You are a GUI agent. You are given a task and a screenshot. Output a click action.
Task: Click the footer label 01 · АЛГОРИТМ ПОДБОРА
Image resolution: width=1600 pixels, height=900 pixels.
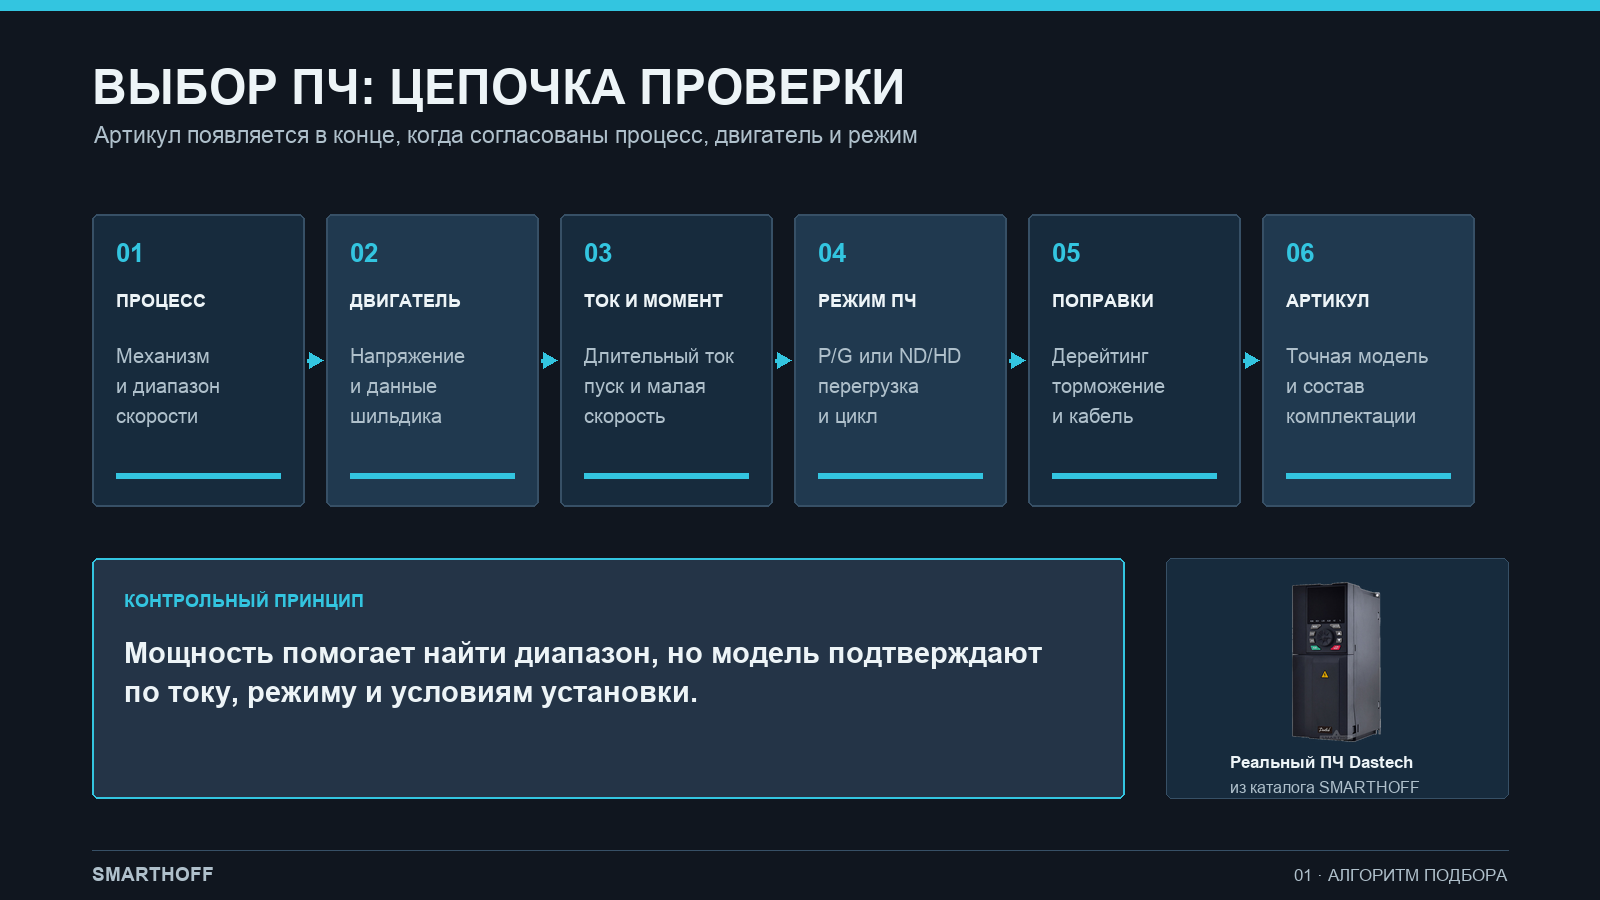(x=1400, y=875)
